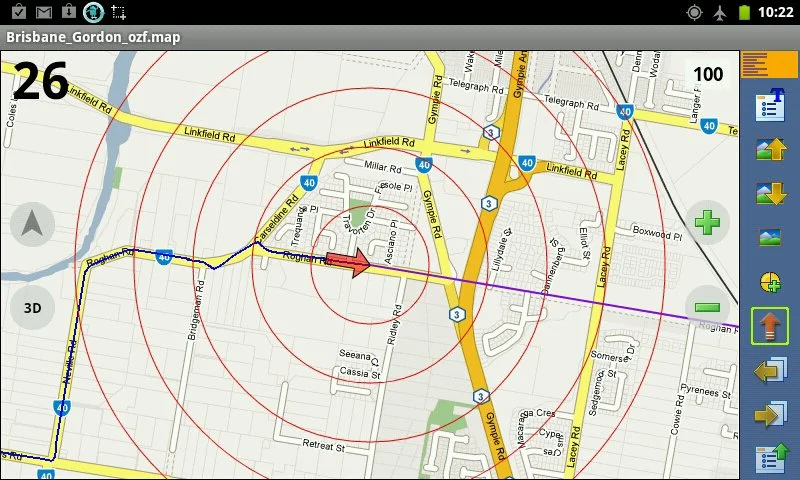
Task: Tap the list icon with green up arrow
Action: [x=769, y=457]
